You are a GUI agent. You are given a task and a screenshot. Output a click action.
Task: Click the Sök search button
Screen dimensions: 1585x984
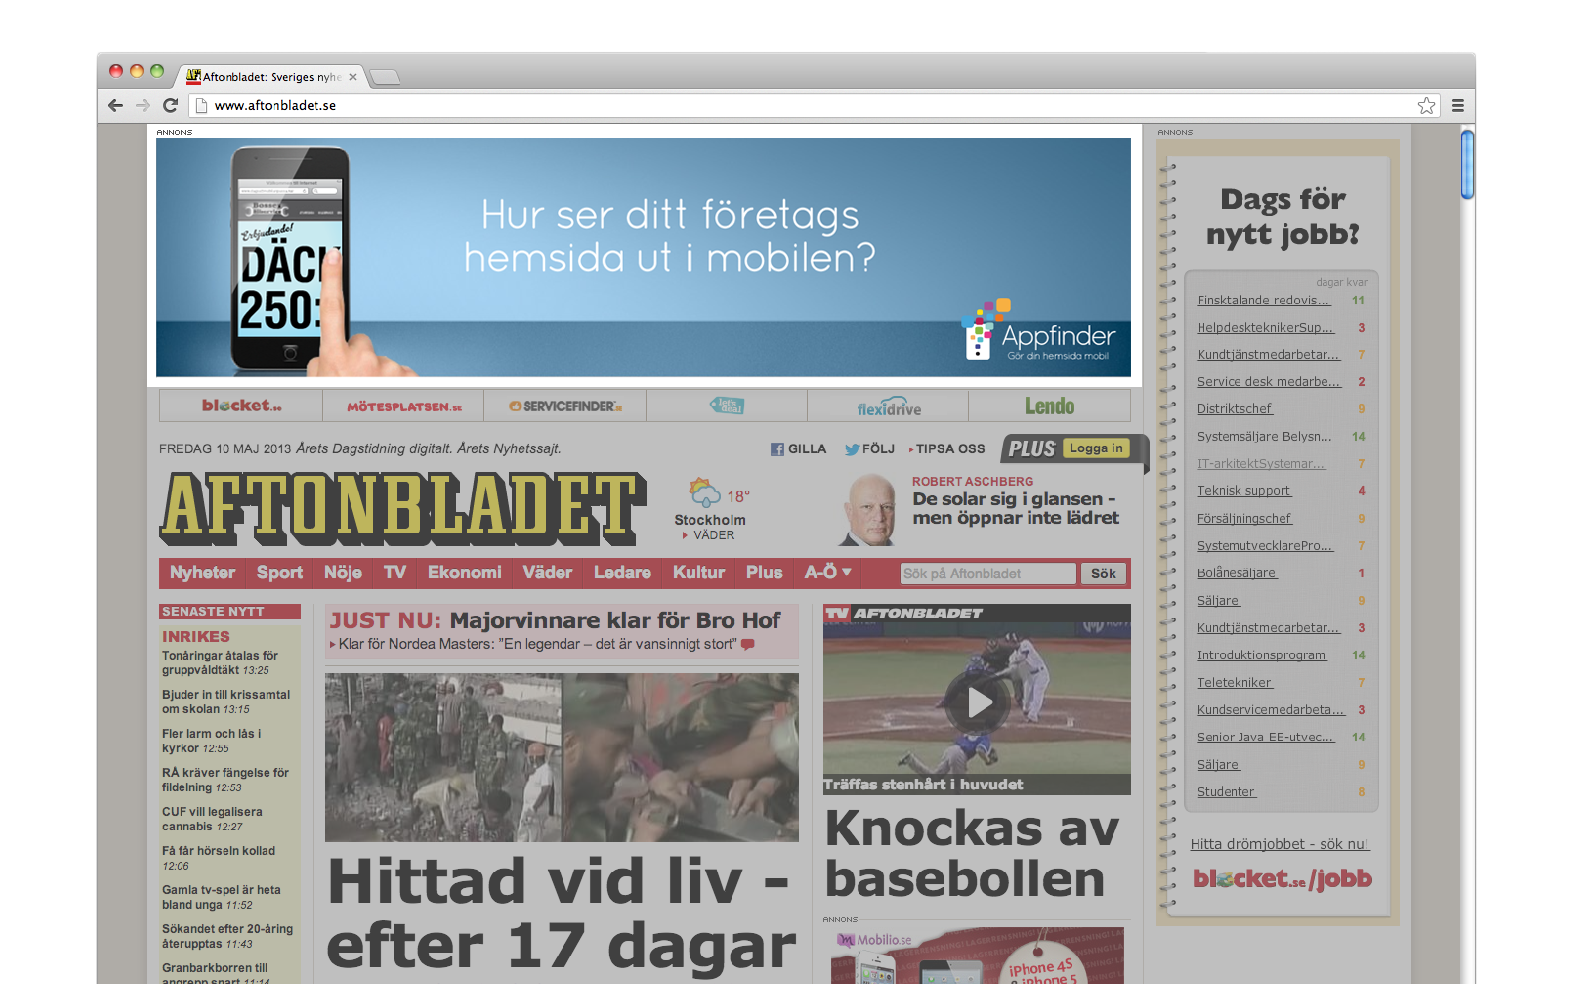click(x=1103, y=574)
